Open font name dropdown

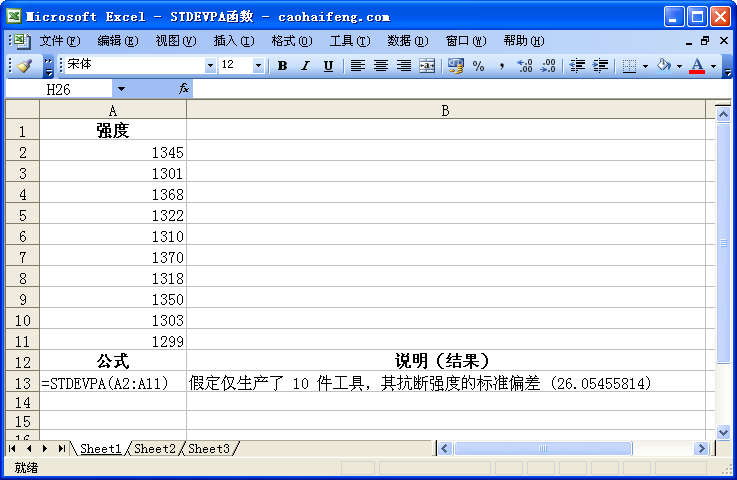[210, 66]
